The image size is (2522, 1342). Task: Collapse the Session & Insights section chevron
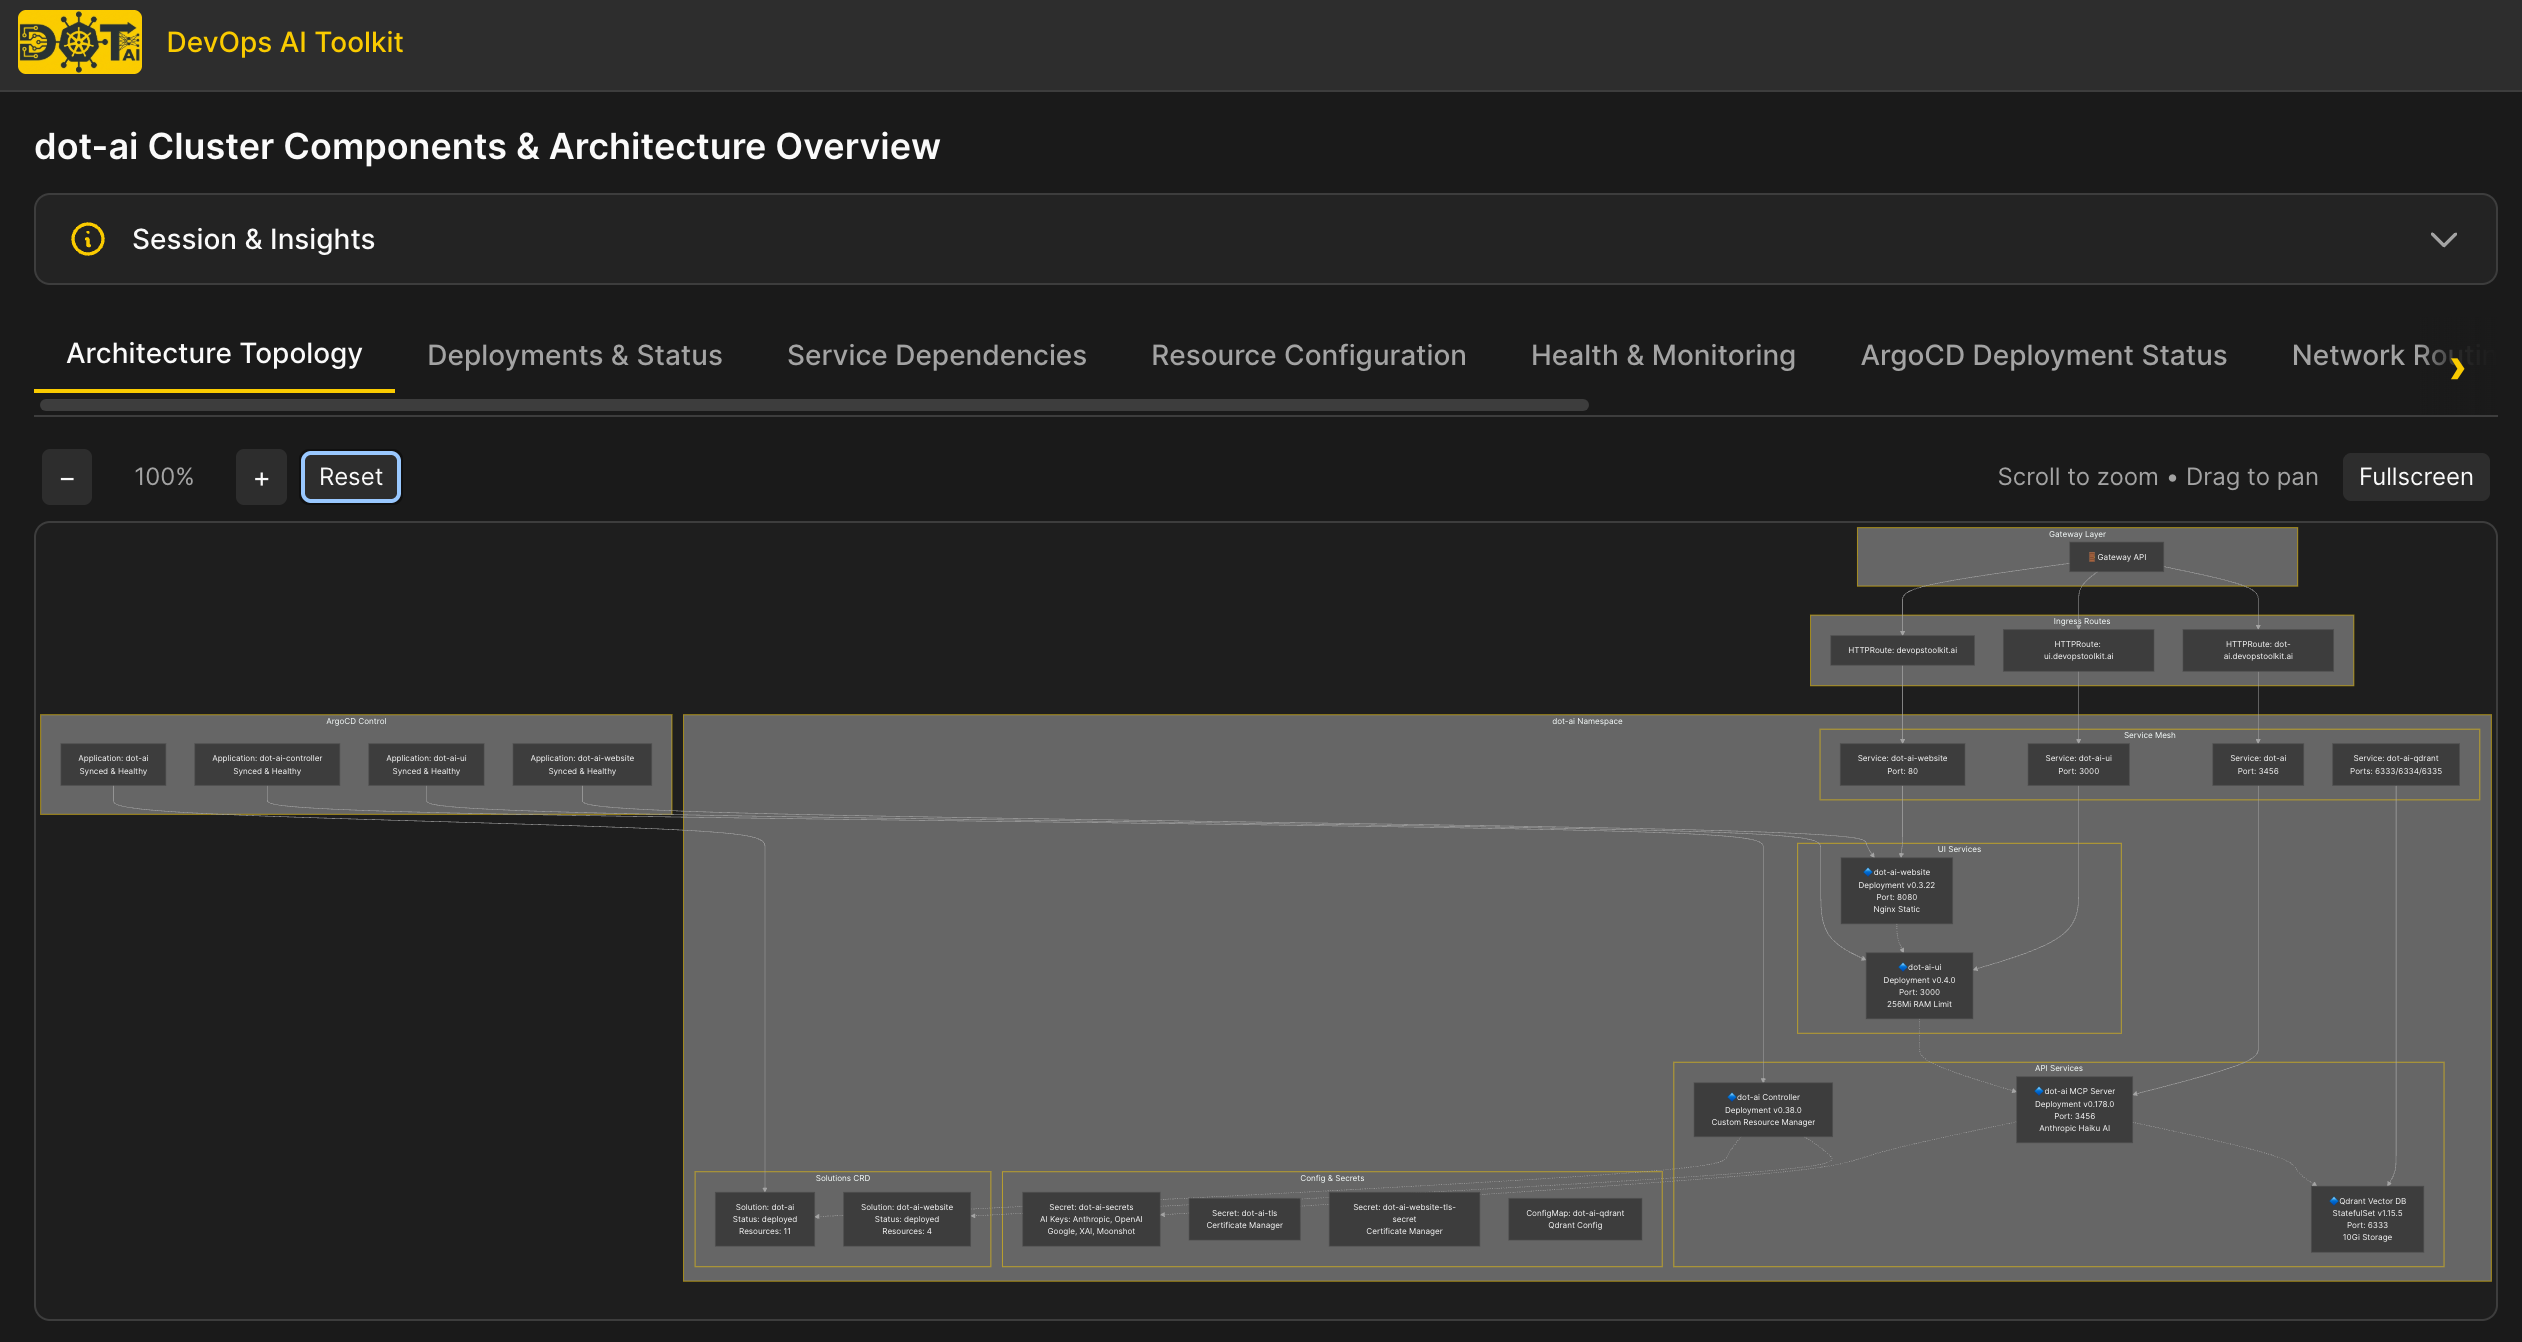pyautogui.click(x=2444, y=239)
